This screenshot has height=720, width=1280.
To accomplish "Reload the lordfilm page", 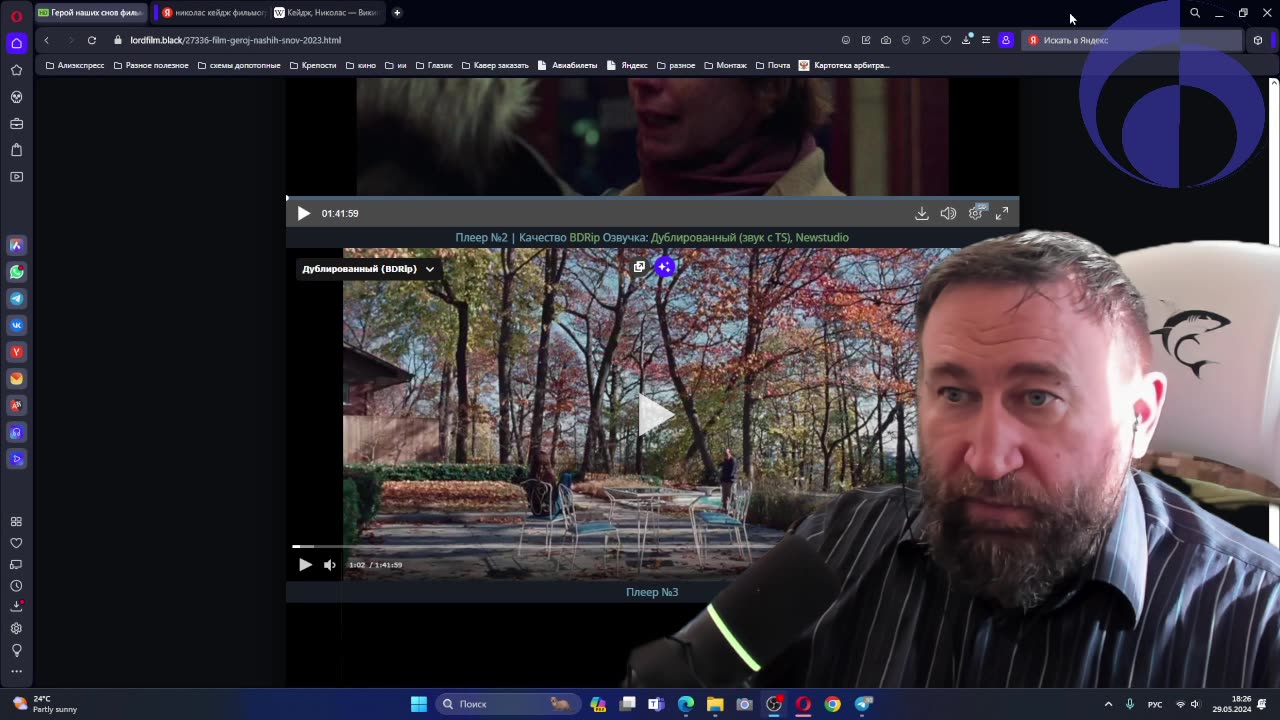I will click(91, 40).
